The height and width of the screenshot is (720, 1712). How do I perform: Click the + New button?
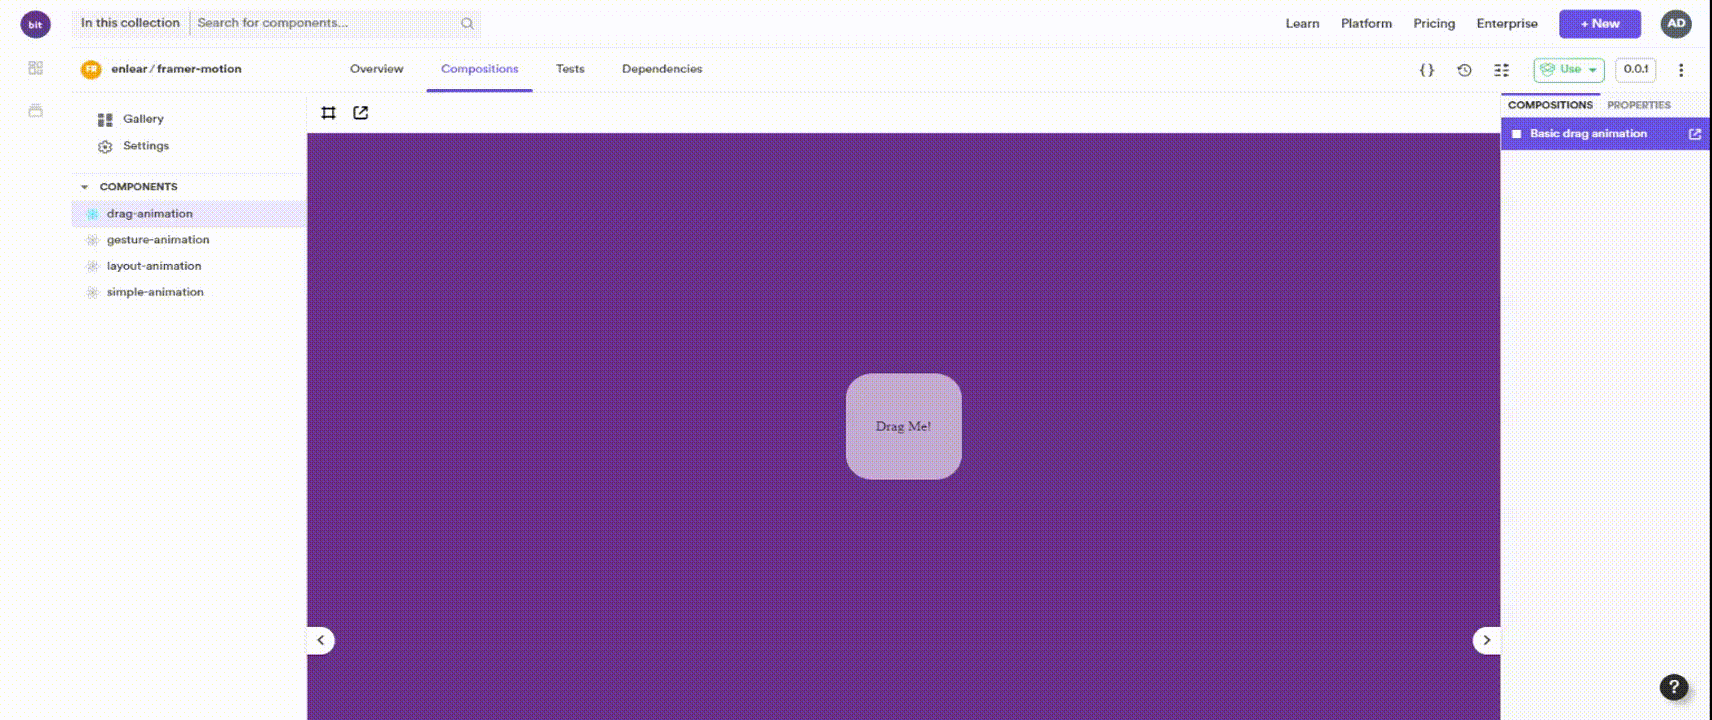pyautogui.click(x=1599, y=24)
